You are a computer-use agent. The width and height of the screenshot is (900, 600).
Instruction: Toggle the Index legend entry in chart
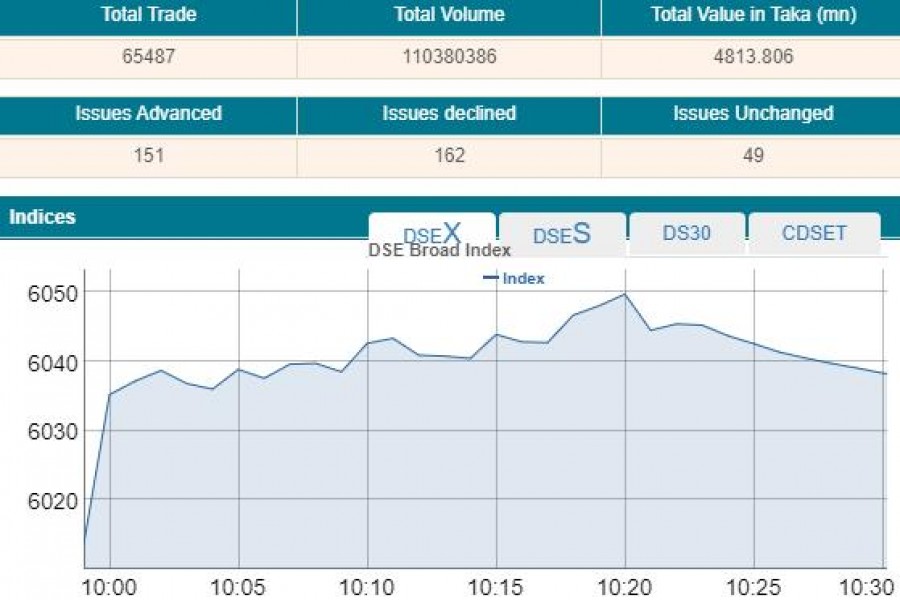point(514,278)
